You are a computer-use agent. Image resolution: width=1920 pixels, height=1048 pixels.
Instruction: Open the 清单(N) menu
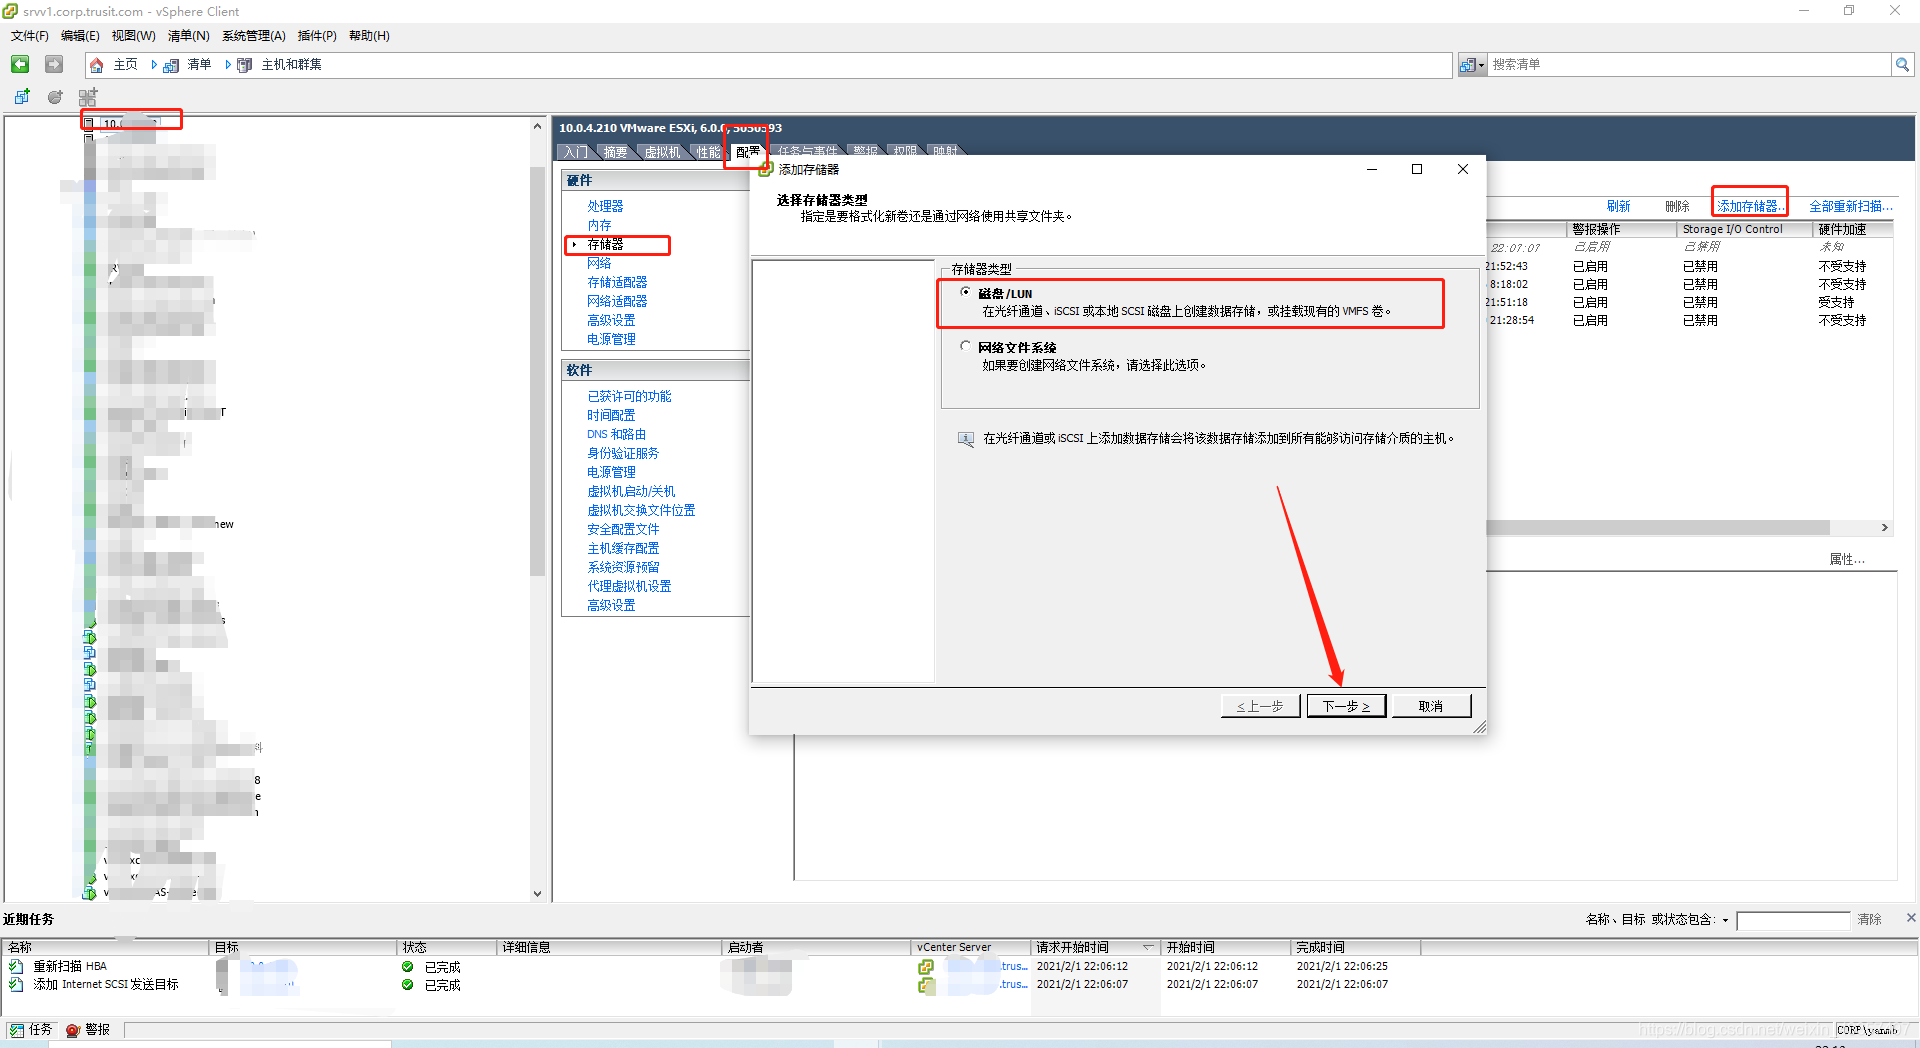coord(188,36)
